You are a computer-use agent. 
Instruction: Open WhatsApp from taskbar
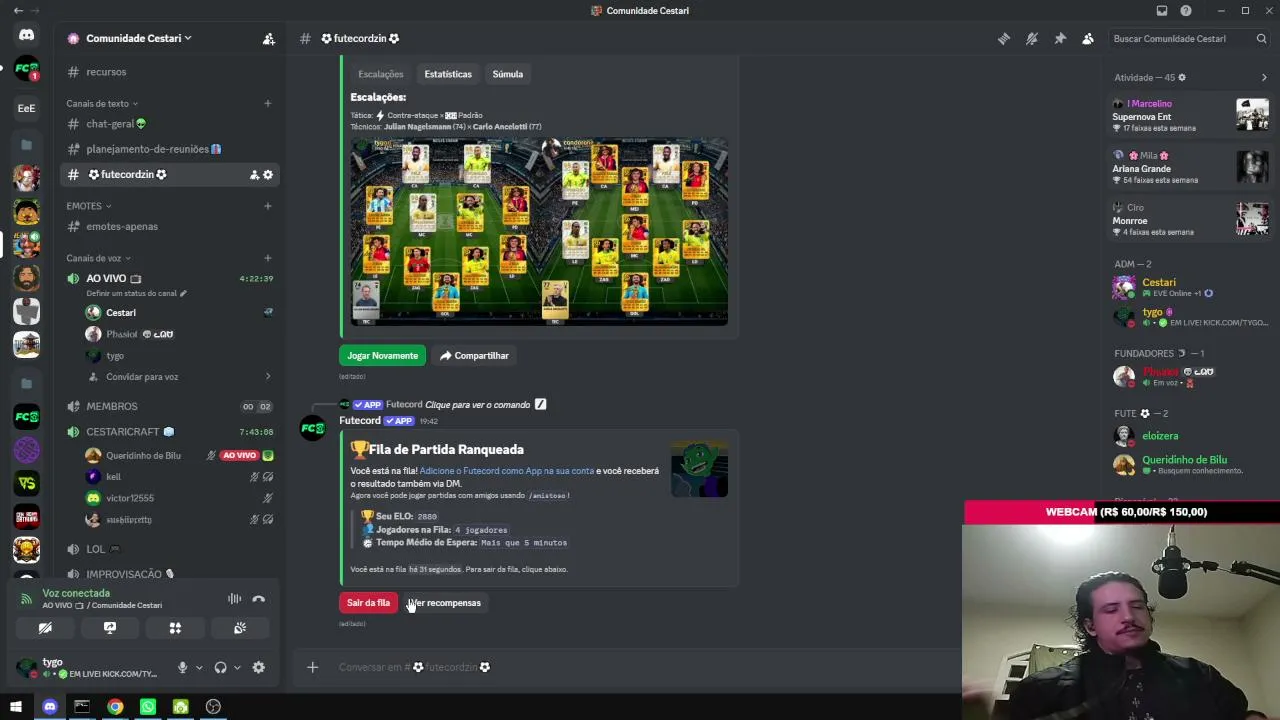[x=148, y=707]
